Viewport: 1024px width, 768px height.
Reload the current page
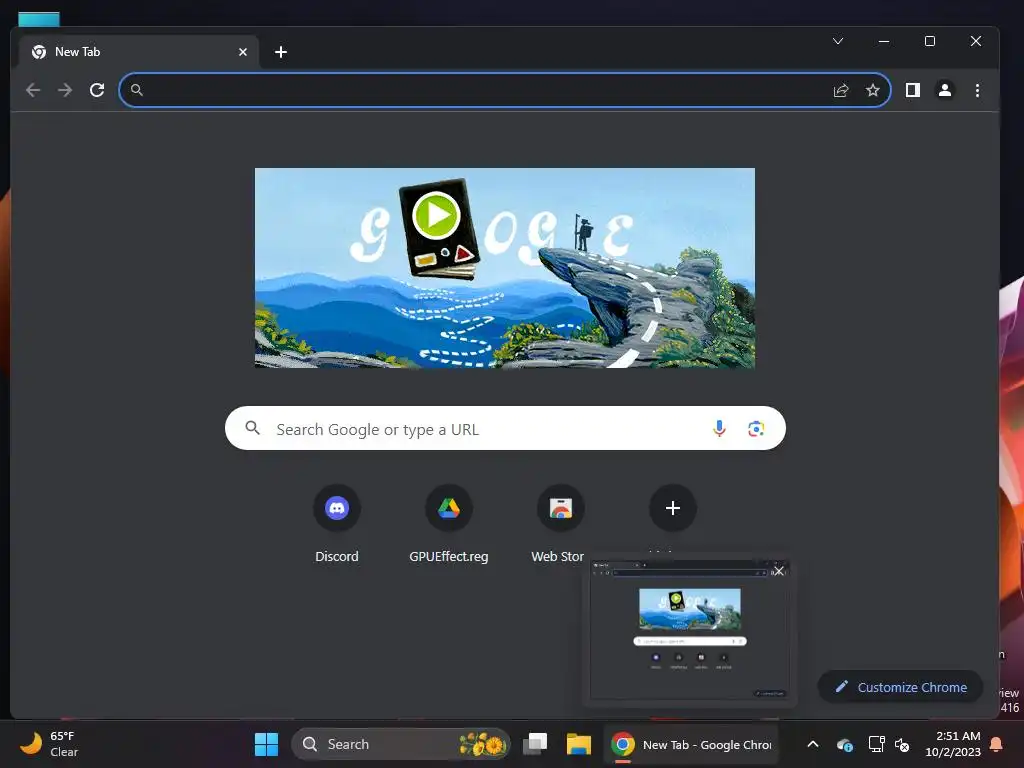(x=97, y=90)
